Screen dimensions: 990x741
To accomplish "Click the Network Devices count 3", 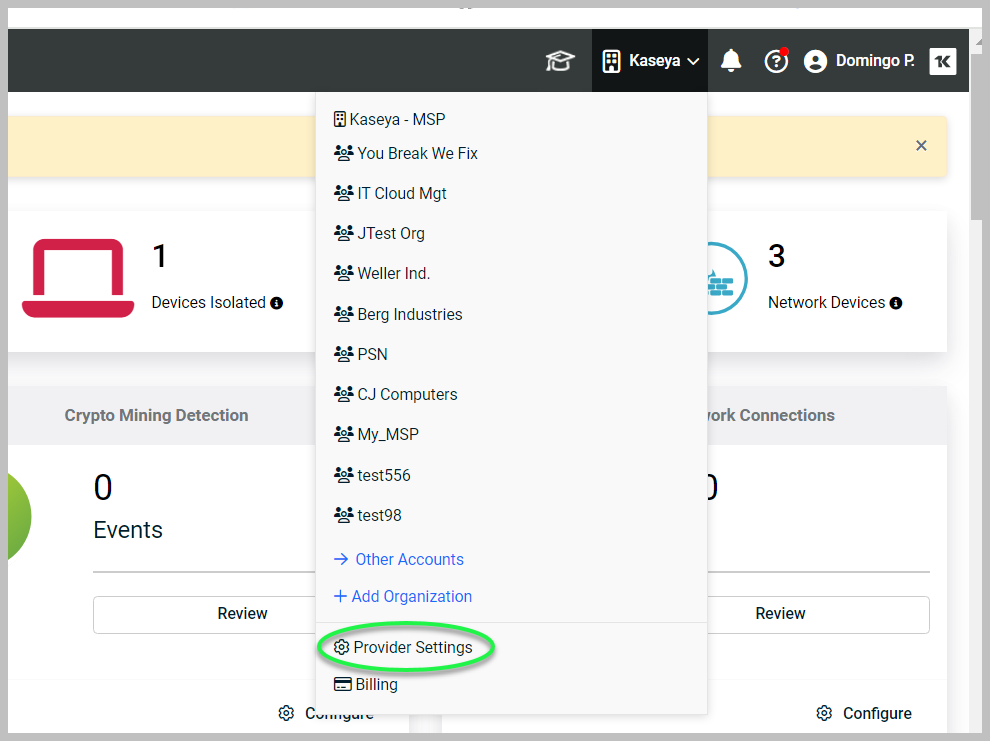I will [x=777, y=256].
